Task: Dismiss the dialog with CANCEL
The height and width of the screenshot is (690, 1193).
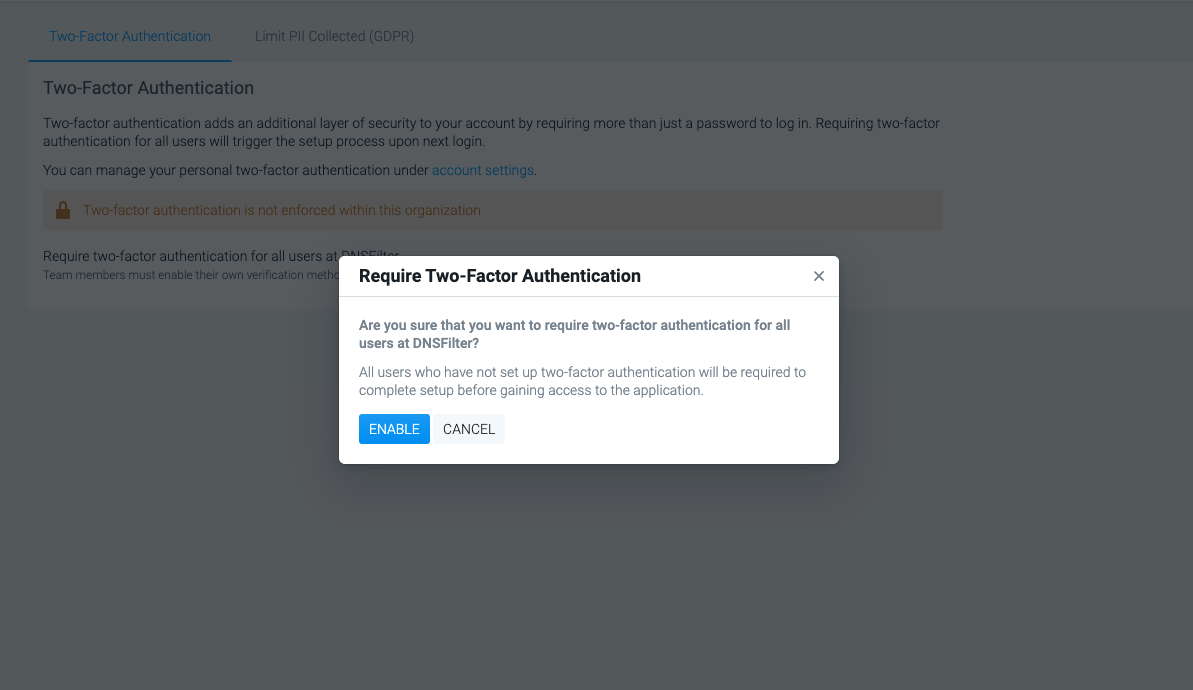Action: click(469, 429)
